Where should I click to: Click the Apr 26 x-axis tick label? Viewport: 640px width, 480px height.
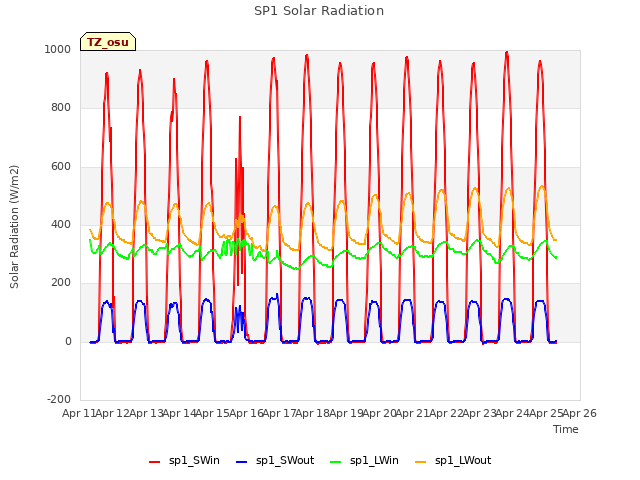(x=580, y=413)
